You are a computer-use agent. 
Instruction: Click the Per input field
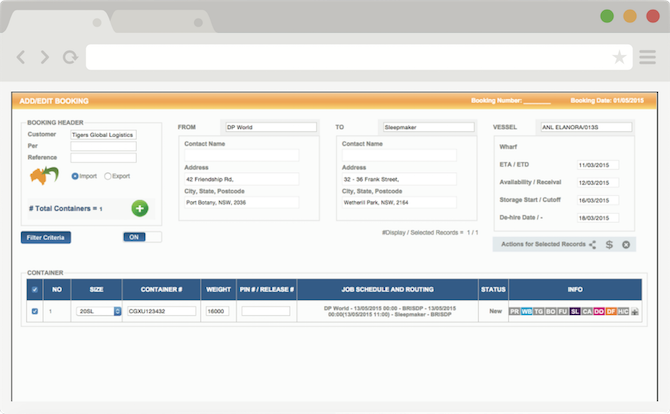pyautogui.click(x=103, y=146)
